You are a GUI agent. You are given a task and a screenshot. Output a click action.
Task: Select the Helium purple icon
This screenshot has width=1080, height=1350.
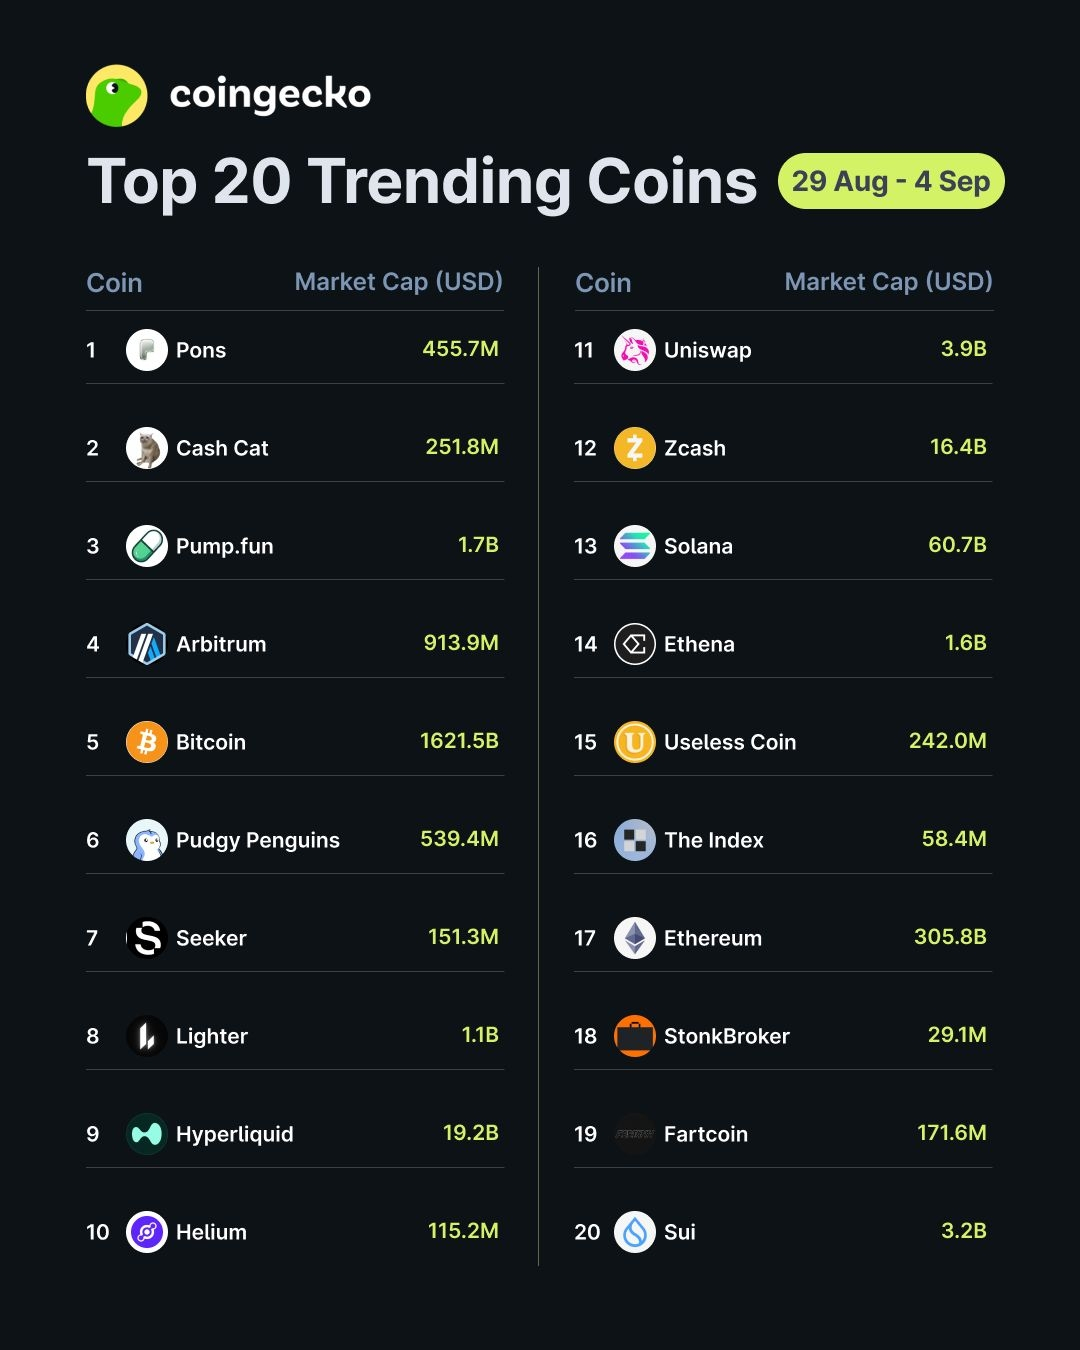147,1232
